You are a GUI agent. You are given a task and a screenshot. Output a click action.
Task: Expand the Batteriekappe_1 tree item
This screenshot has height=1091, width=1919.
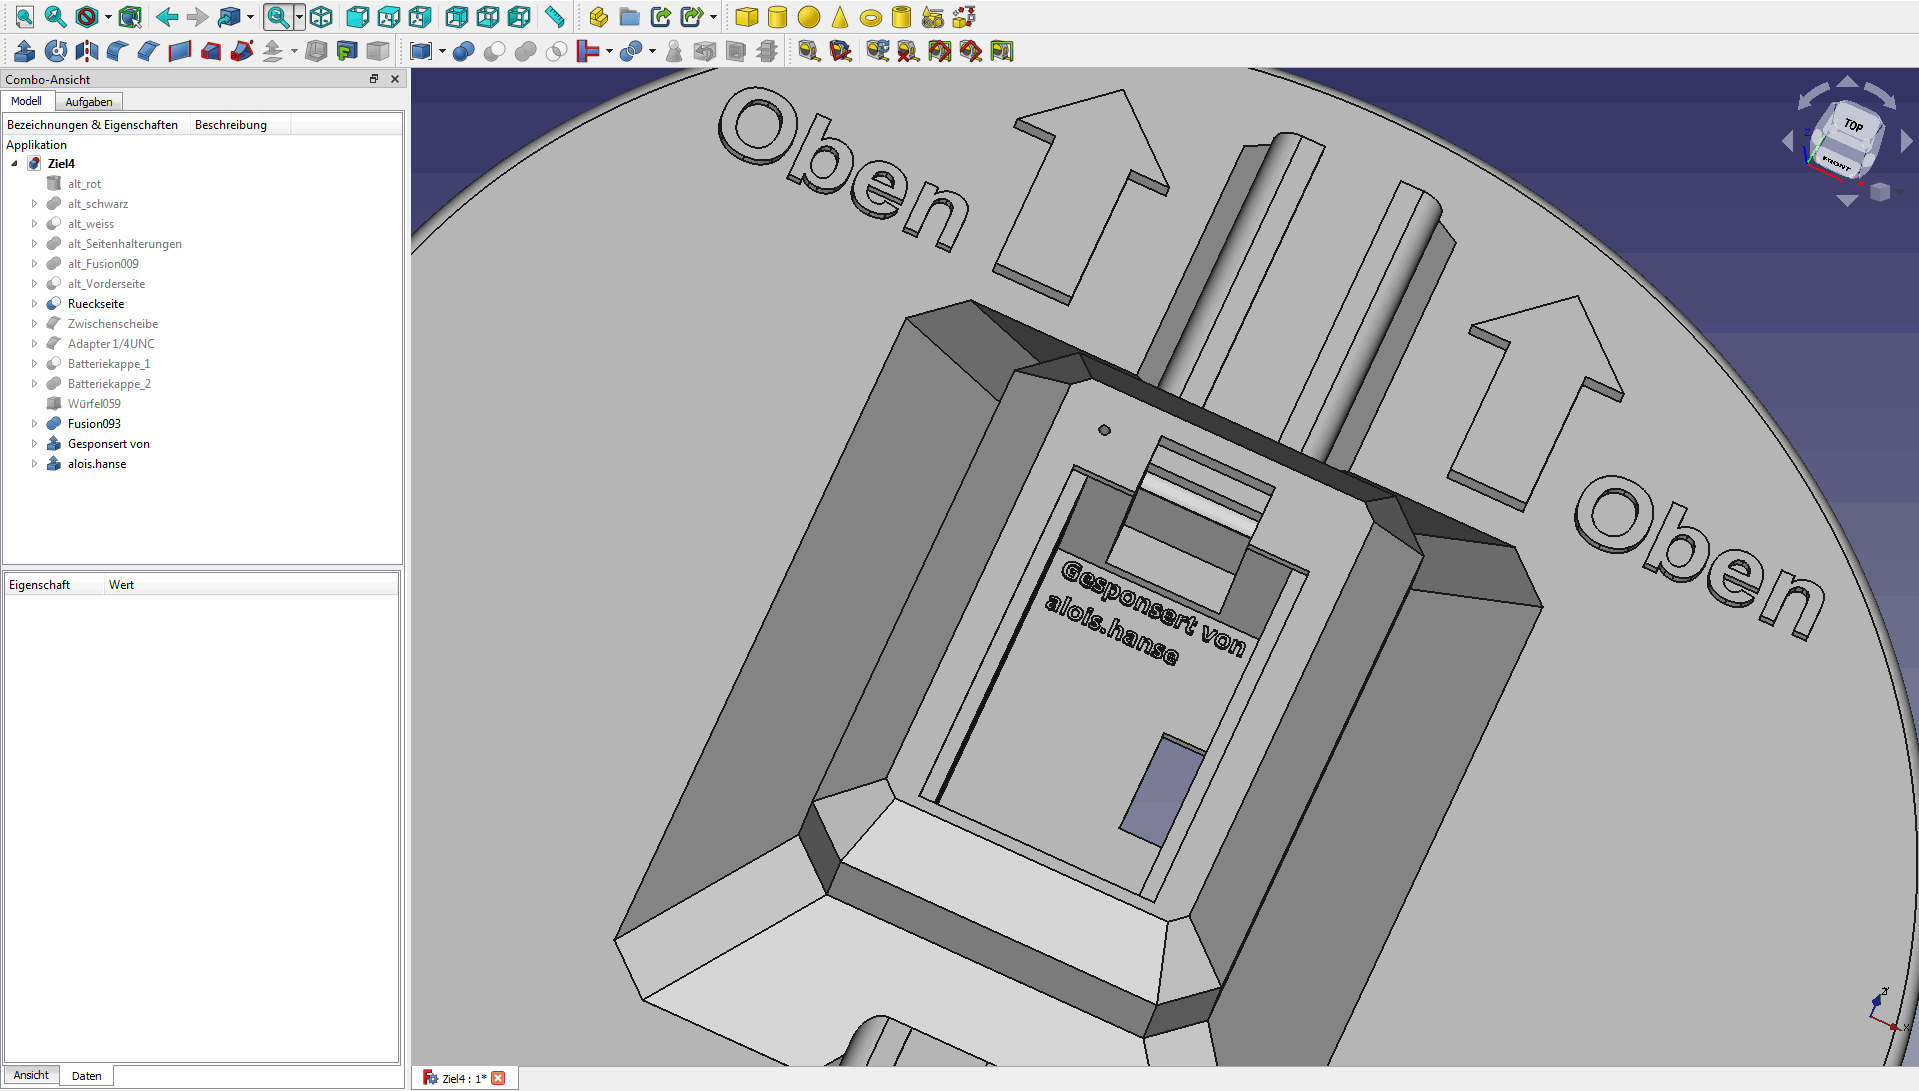[x=34, y=364]
